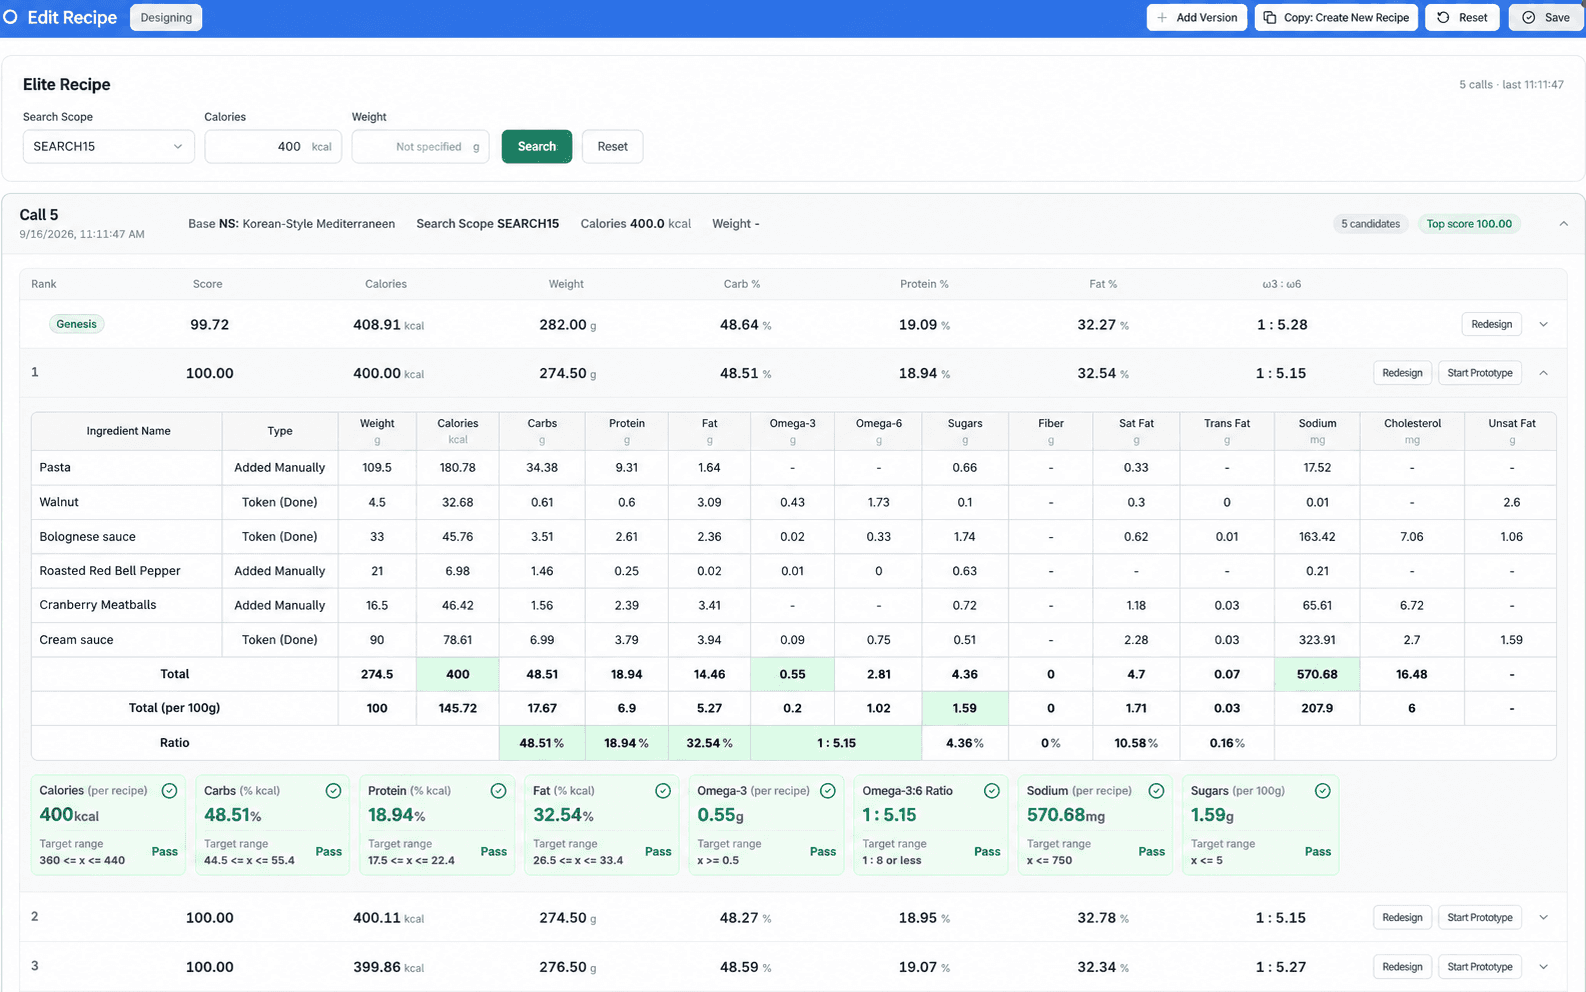Redesign the Genesis recipe
Viewport: 1586px width, 992px height.
point(1492,324)
